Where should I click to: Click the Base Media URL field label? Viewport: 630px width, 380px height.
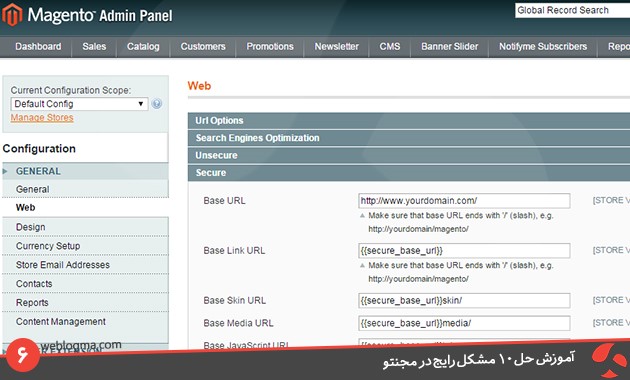pyautogui.click(x=238, y=323)
